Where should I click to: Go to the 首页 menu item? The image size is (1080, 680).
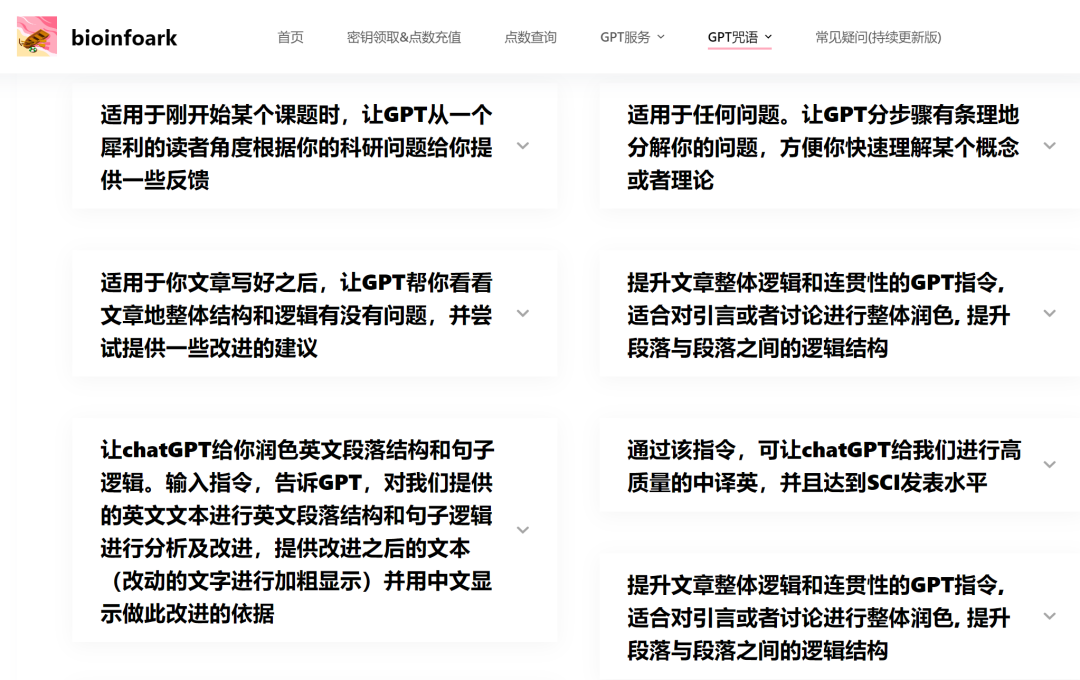[x=290, y=37]
